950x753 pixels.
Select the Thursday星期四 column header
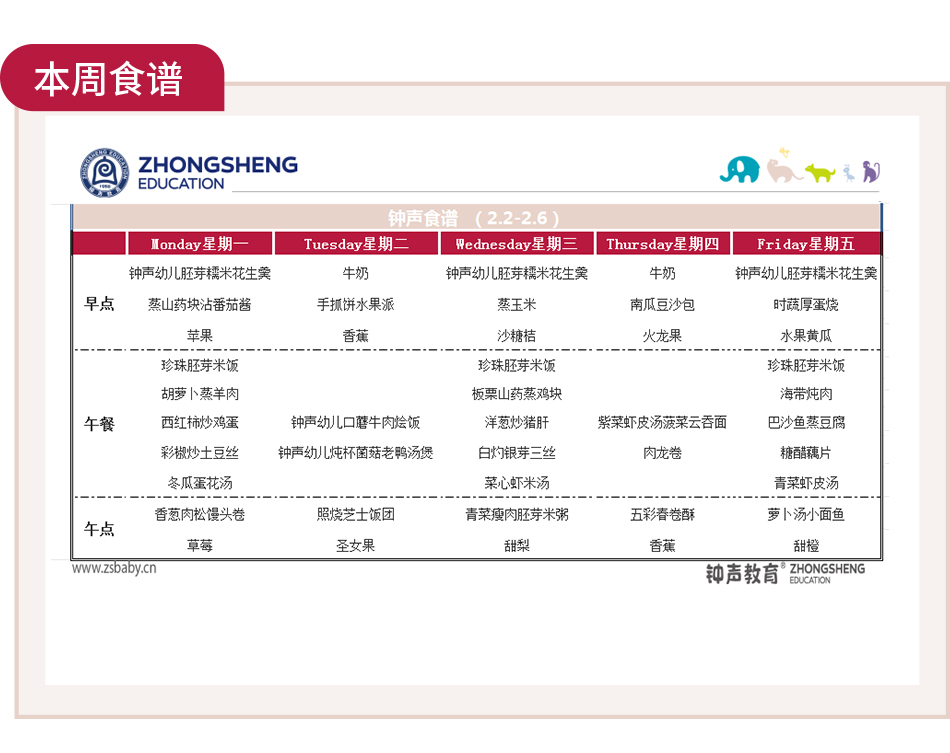tap(662, 244)
